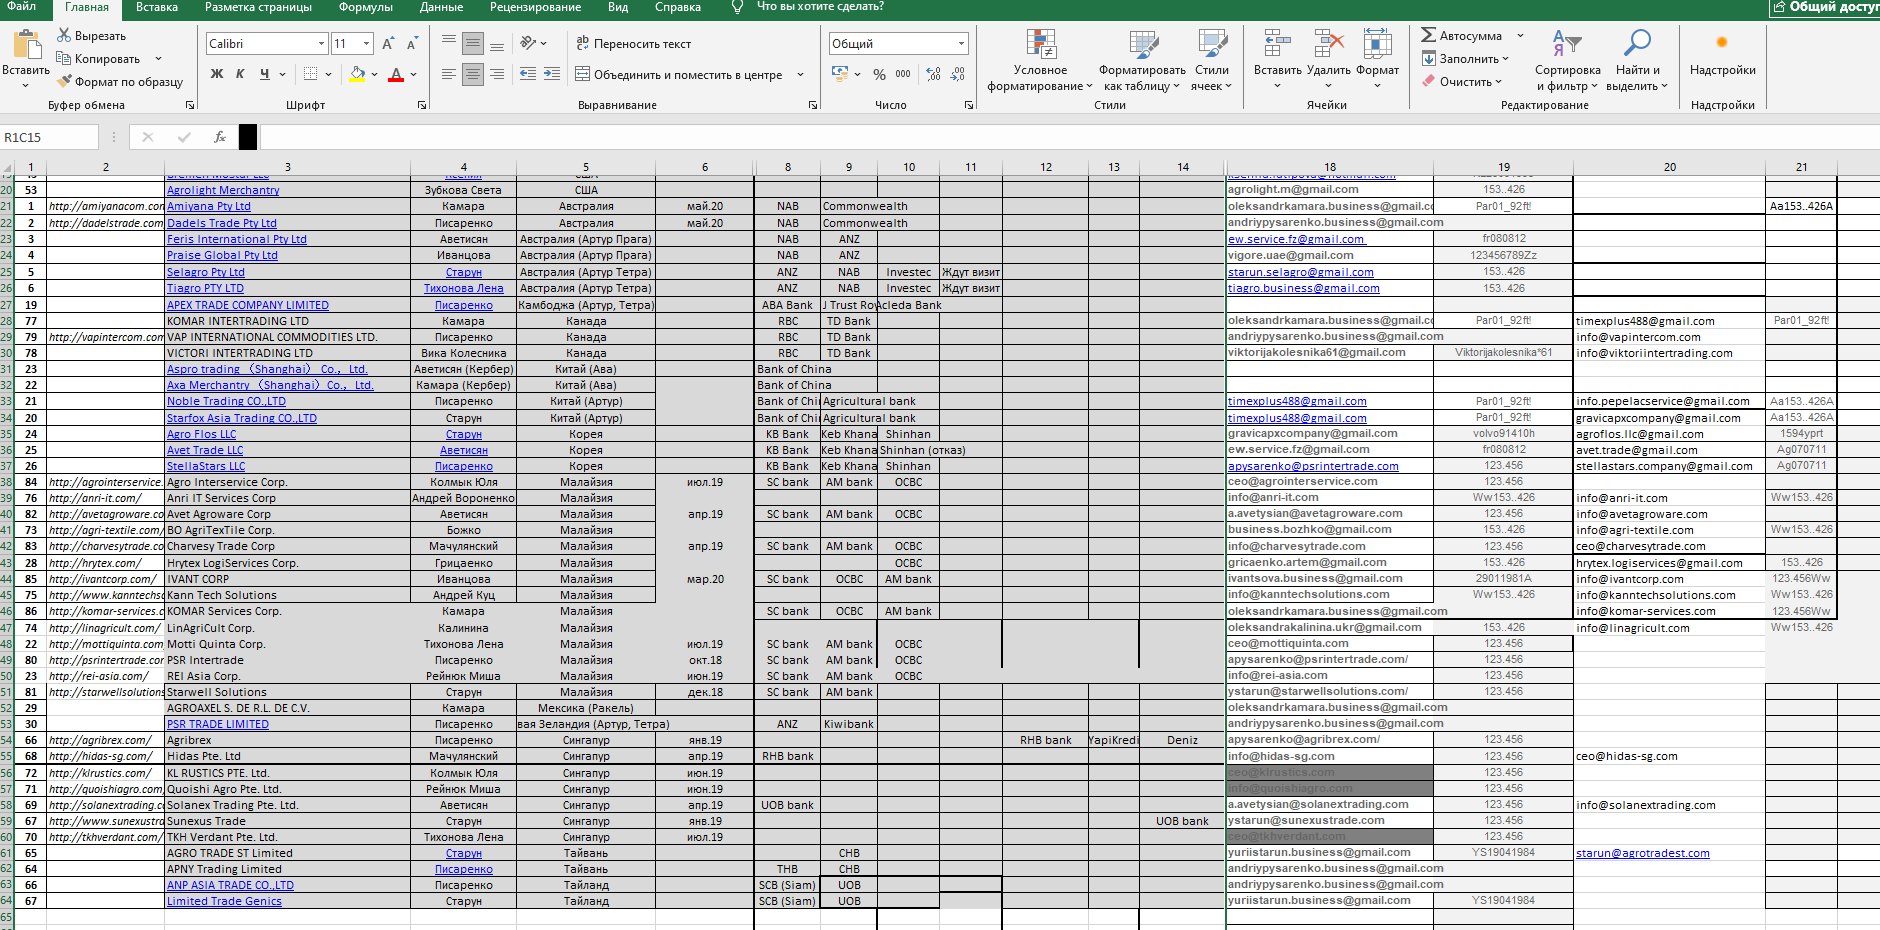The height and width of the screenshot is (930, 1880).
Task: Click fill color yellow swatch
Action: pyautogui.click(x=358, y=74)
